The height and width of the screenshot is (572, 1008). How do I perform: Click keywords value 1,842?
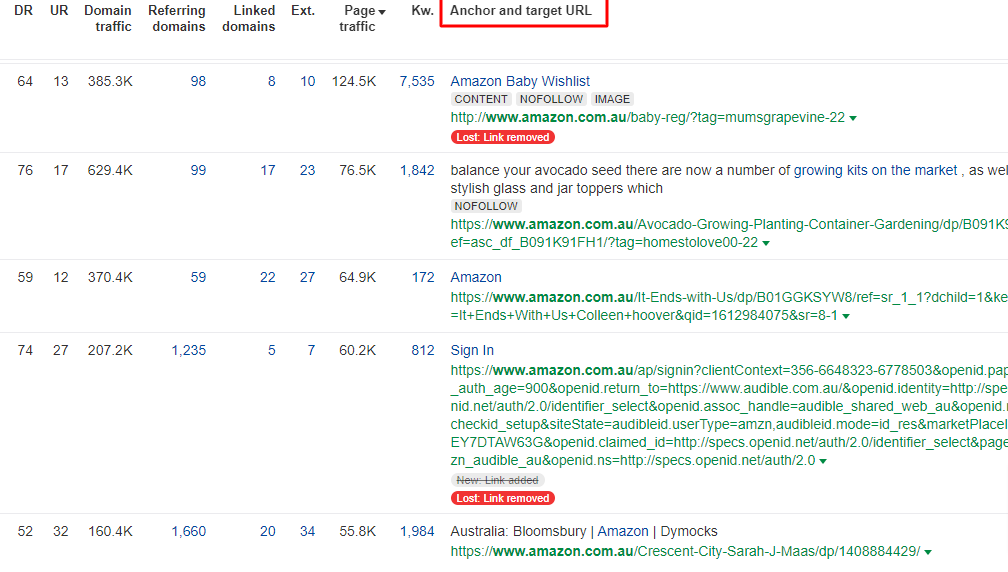pyautogui.click(x=417, y=170)
